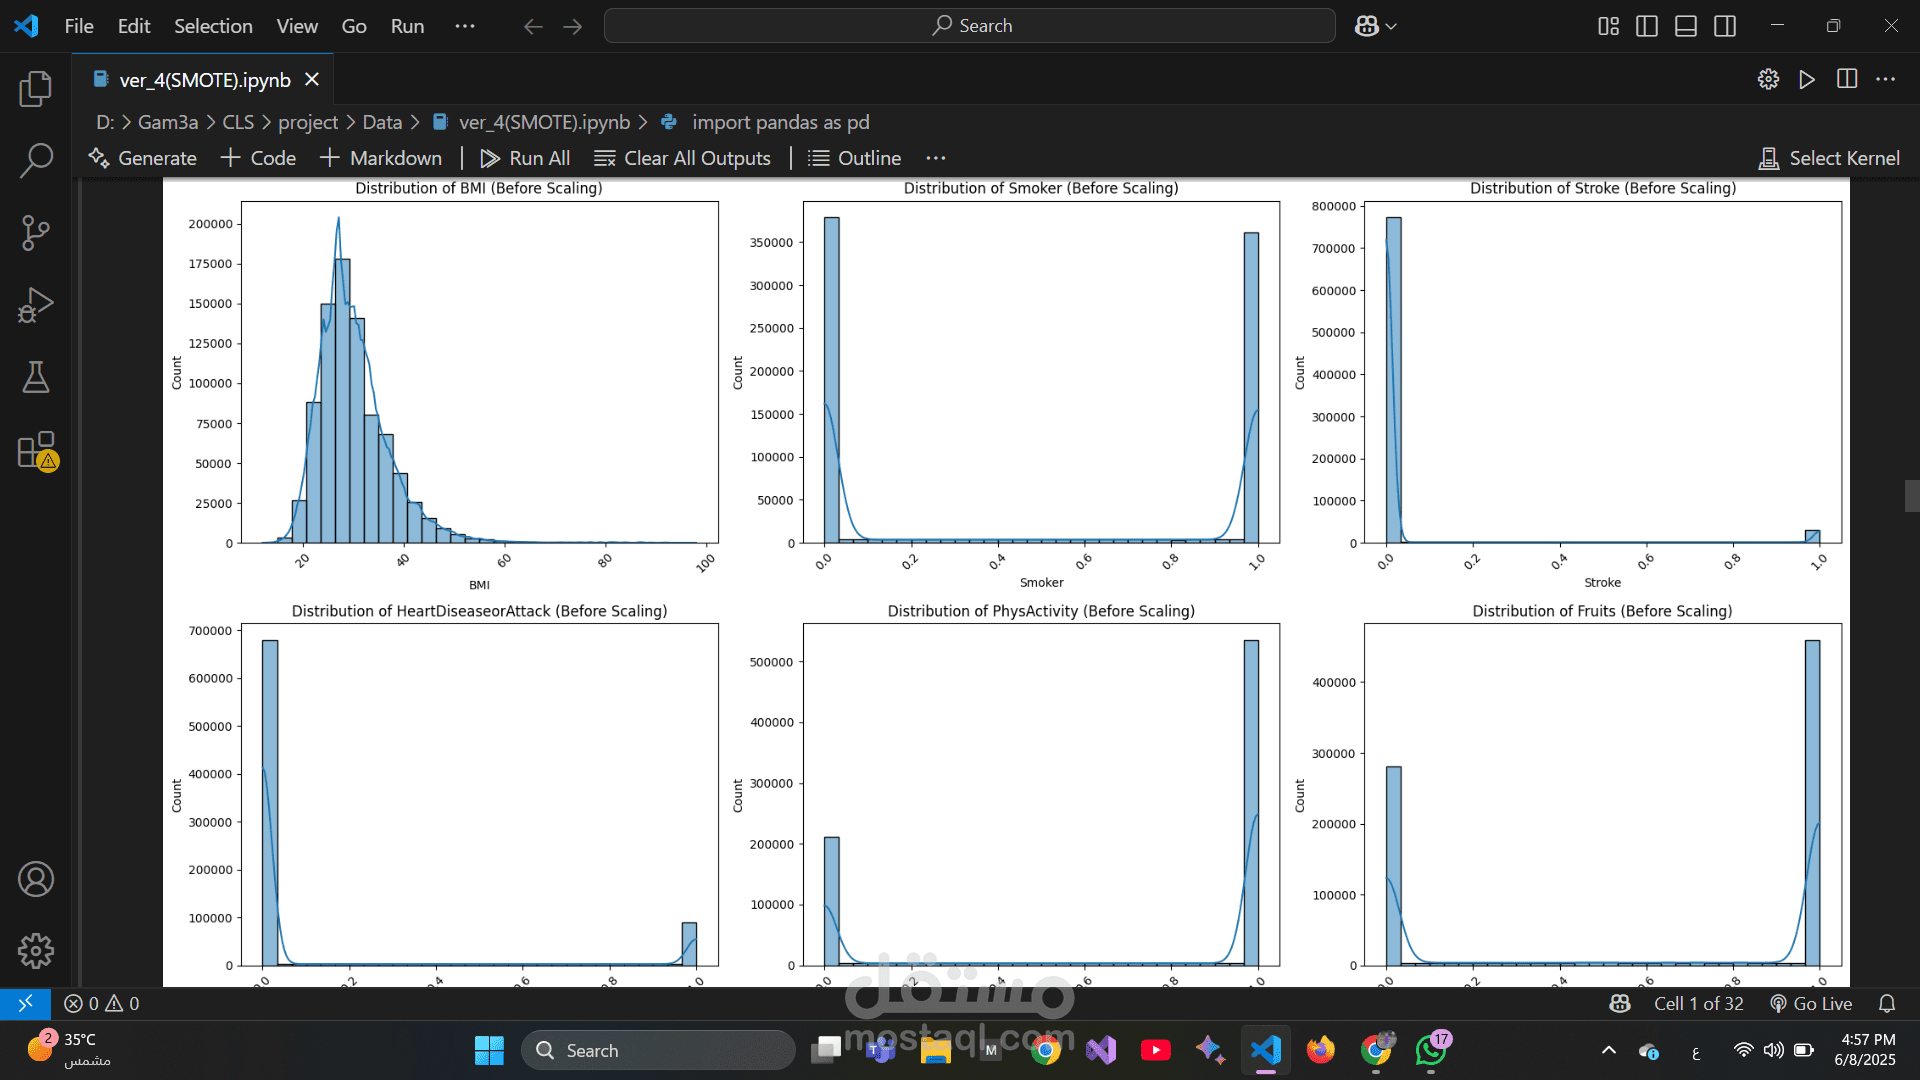
Task: Click the Run All button
Action: [526, 158]
